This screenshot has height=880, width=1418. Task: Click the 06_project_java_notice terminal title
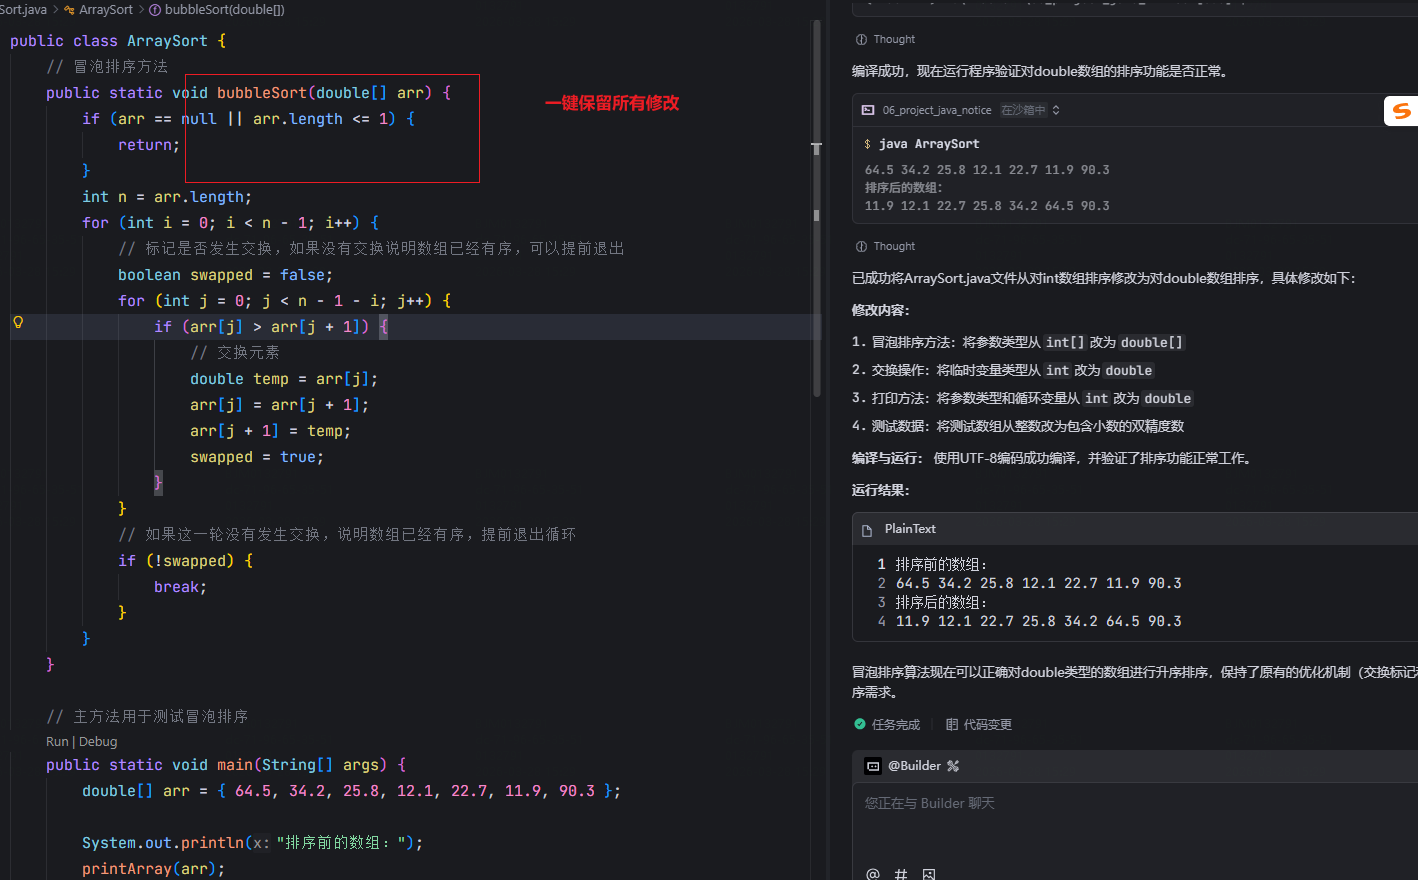[937, 110]
